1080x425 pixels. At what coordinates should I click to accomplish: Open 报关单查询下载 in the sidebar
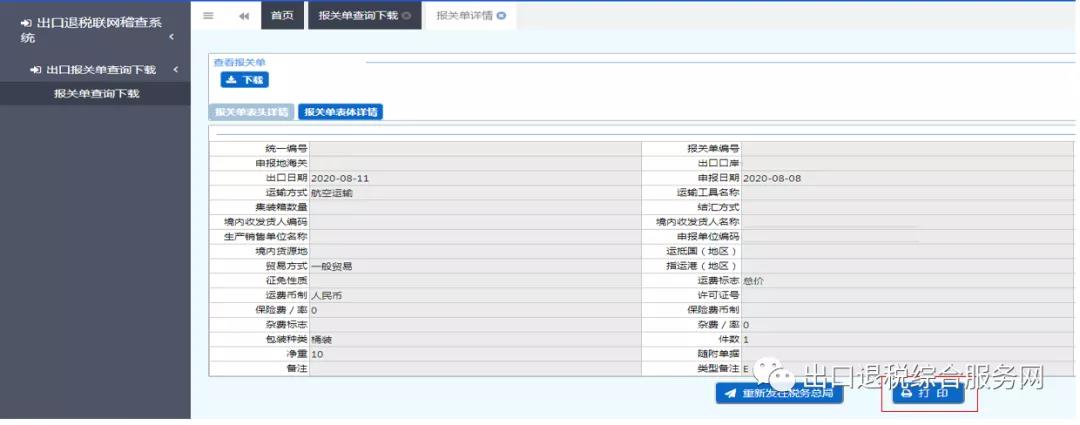(96, 93)
